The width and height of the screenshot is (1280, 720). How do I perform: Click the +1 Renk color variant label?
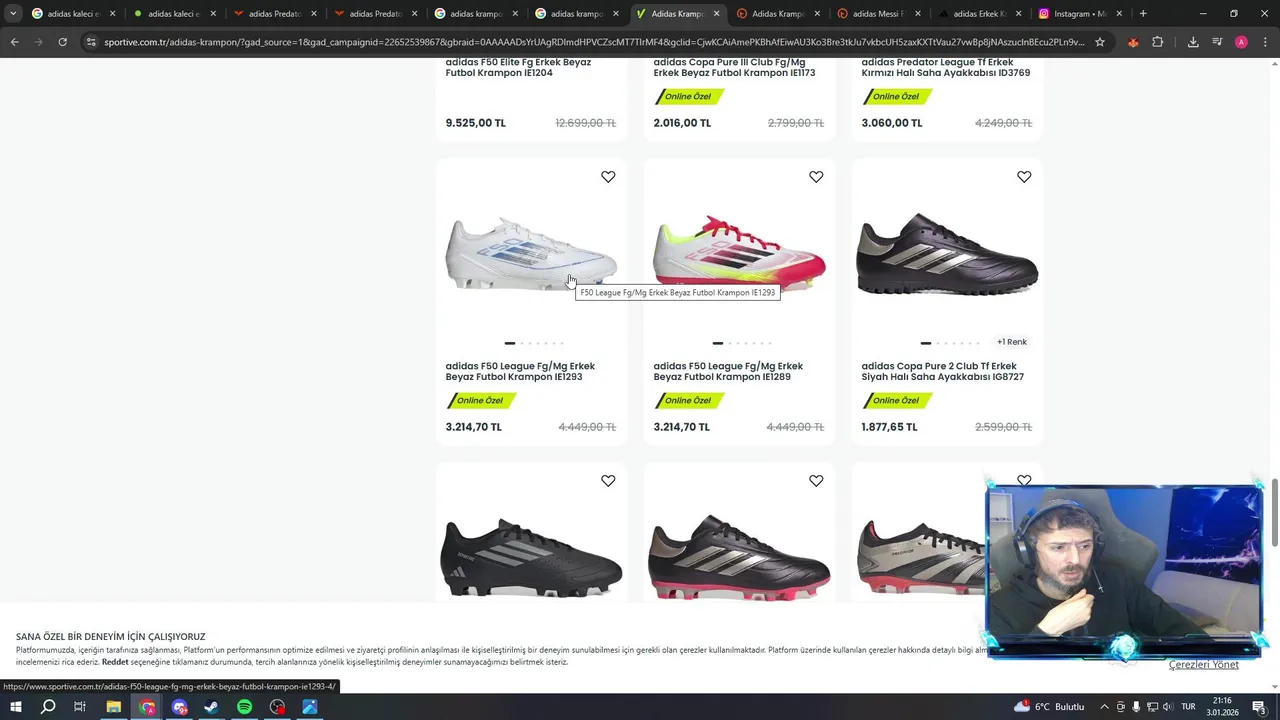[x=1012, y=342]
